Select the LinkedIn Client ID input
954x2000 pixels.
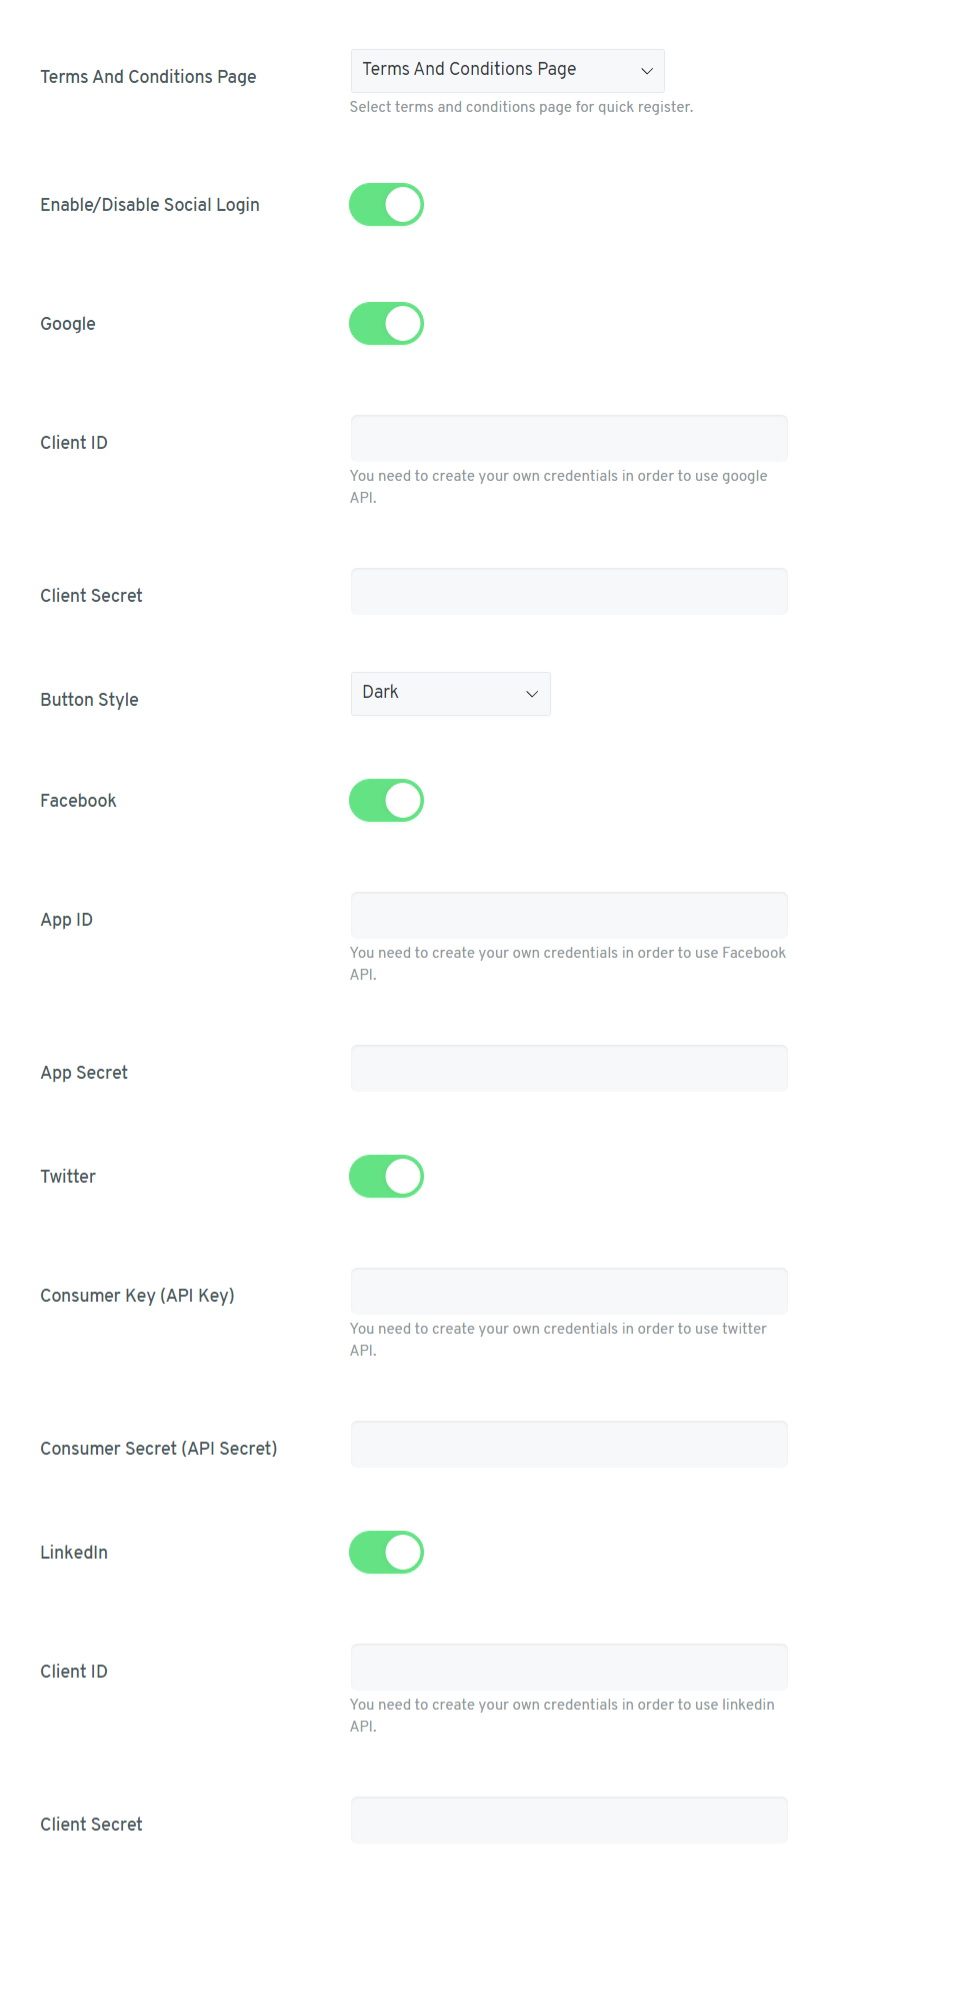569,1667
